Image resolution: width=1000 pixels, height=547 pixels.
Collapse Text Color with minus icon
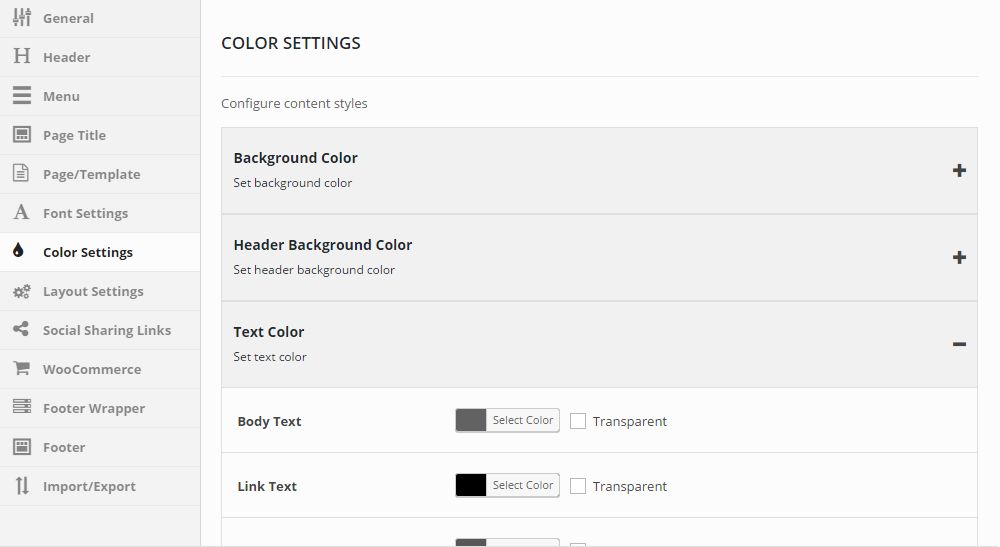pos(959,344)
